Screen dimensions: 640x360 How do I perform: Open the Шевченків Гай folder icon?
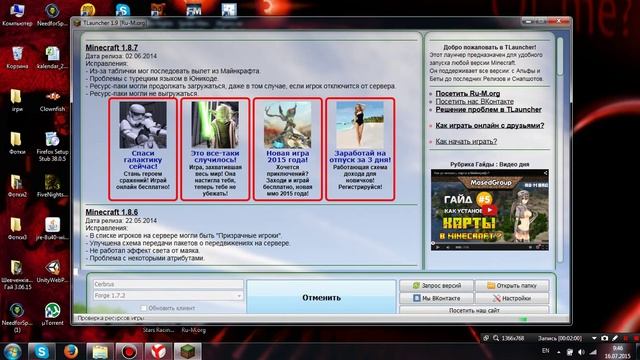coord(16,274)
